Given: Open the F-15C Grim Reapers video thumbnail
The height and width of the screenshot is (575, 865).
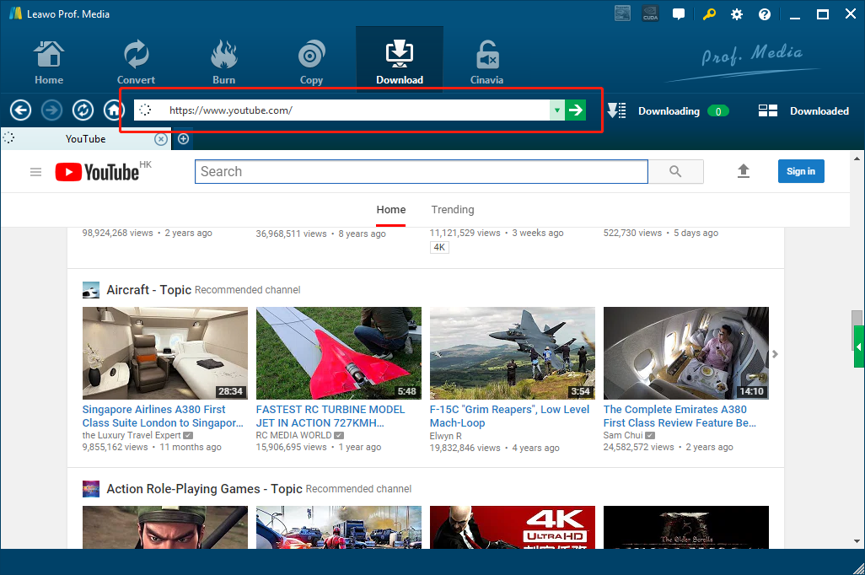Looking at the screenshot, I should [512, 353].
